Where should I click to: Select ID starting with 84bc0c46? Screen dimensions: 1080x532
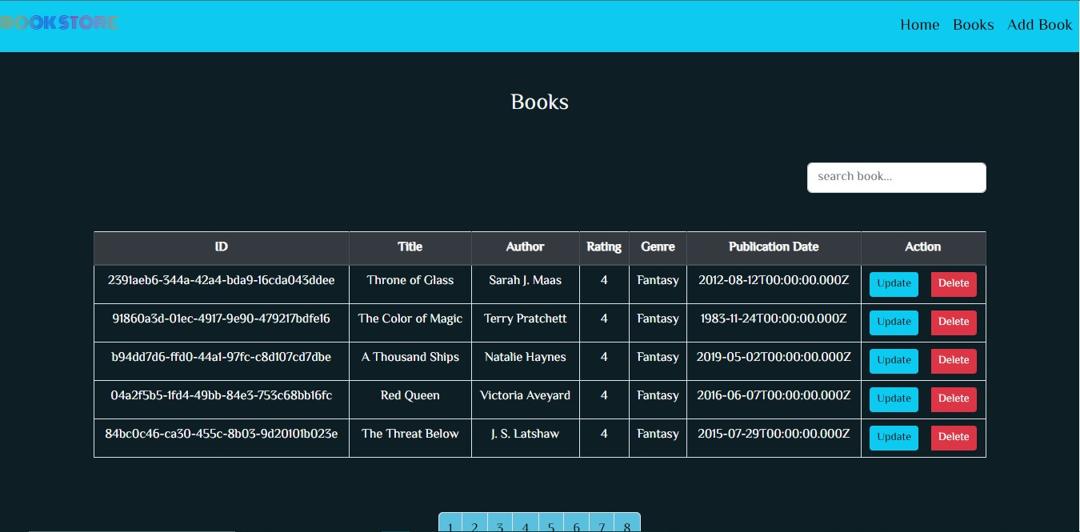tap(221, 434)
